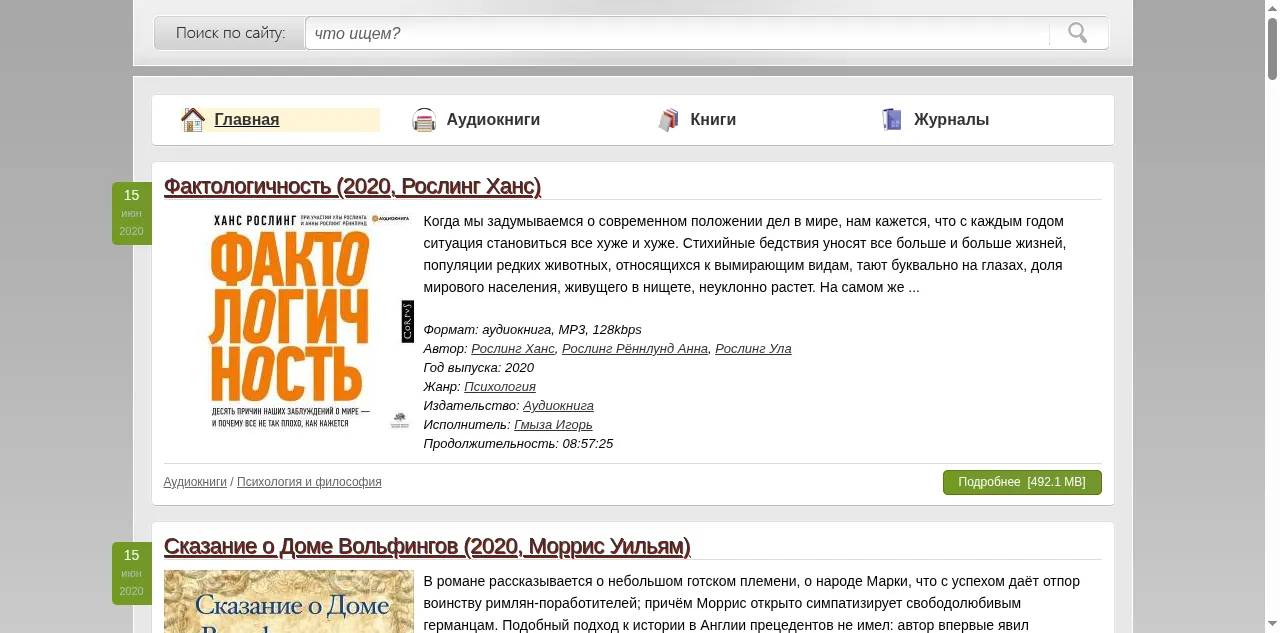This screenshot has width=1280, height=633.
Task: Click the 'Поиск по сайту:' label
Action: point(230,33)
